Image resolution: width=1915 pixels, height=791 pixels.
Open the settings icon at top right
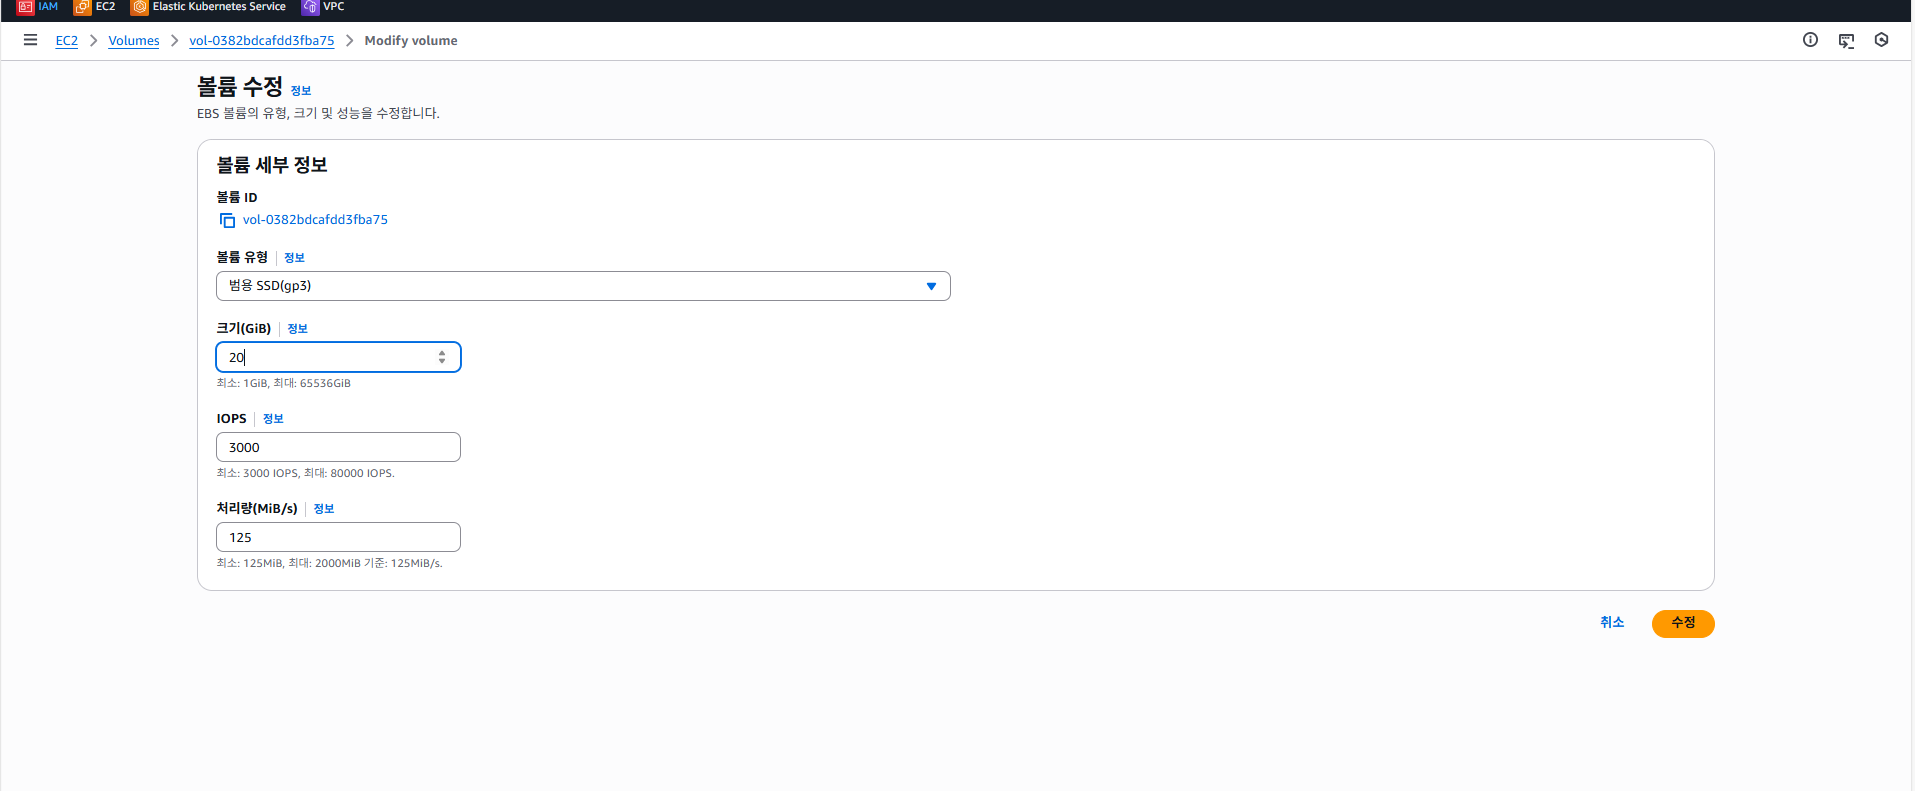point(1881,40)
